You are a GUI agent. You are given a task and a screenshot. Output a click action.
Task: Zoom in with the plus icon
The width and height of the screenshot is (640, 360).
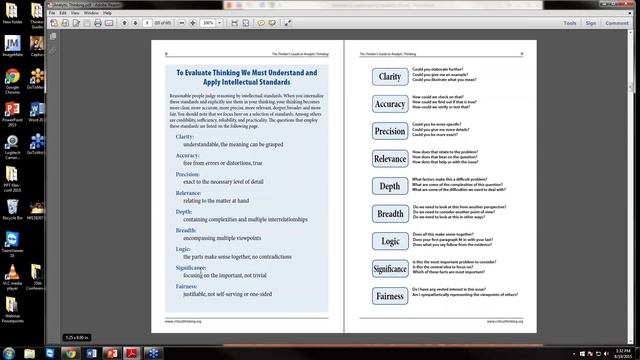[x=193, y=23]
